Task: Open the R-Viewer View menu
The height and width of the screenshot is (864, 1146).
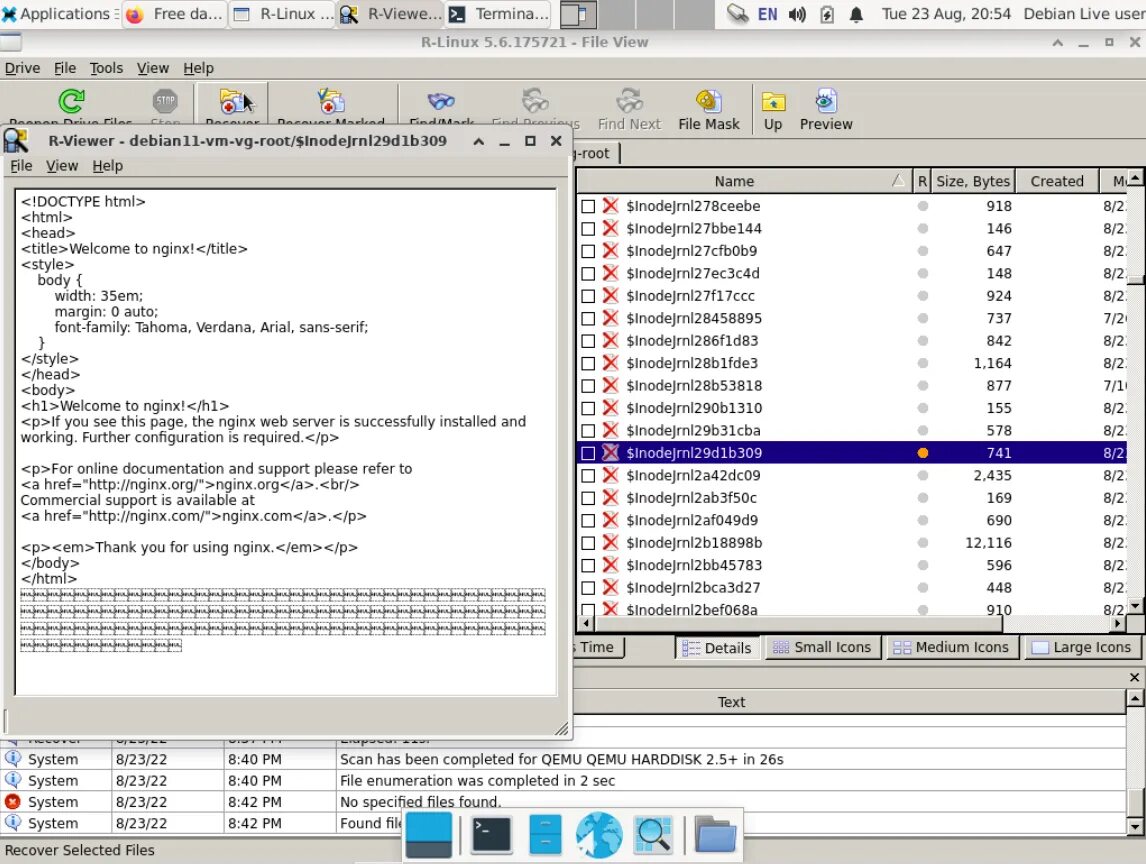Action: point(62,166)
